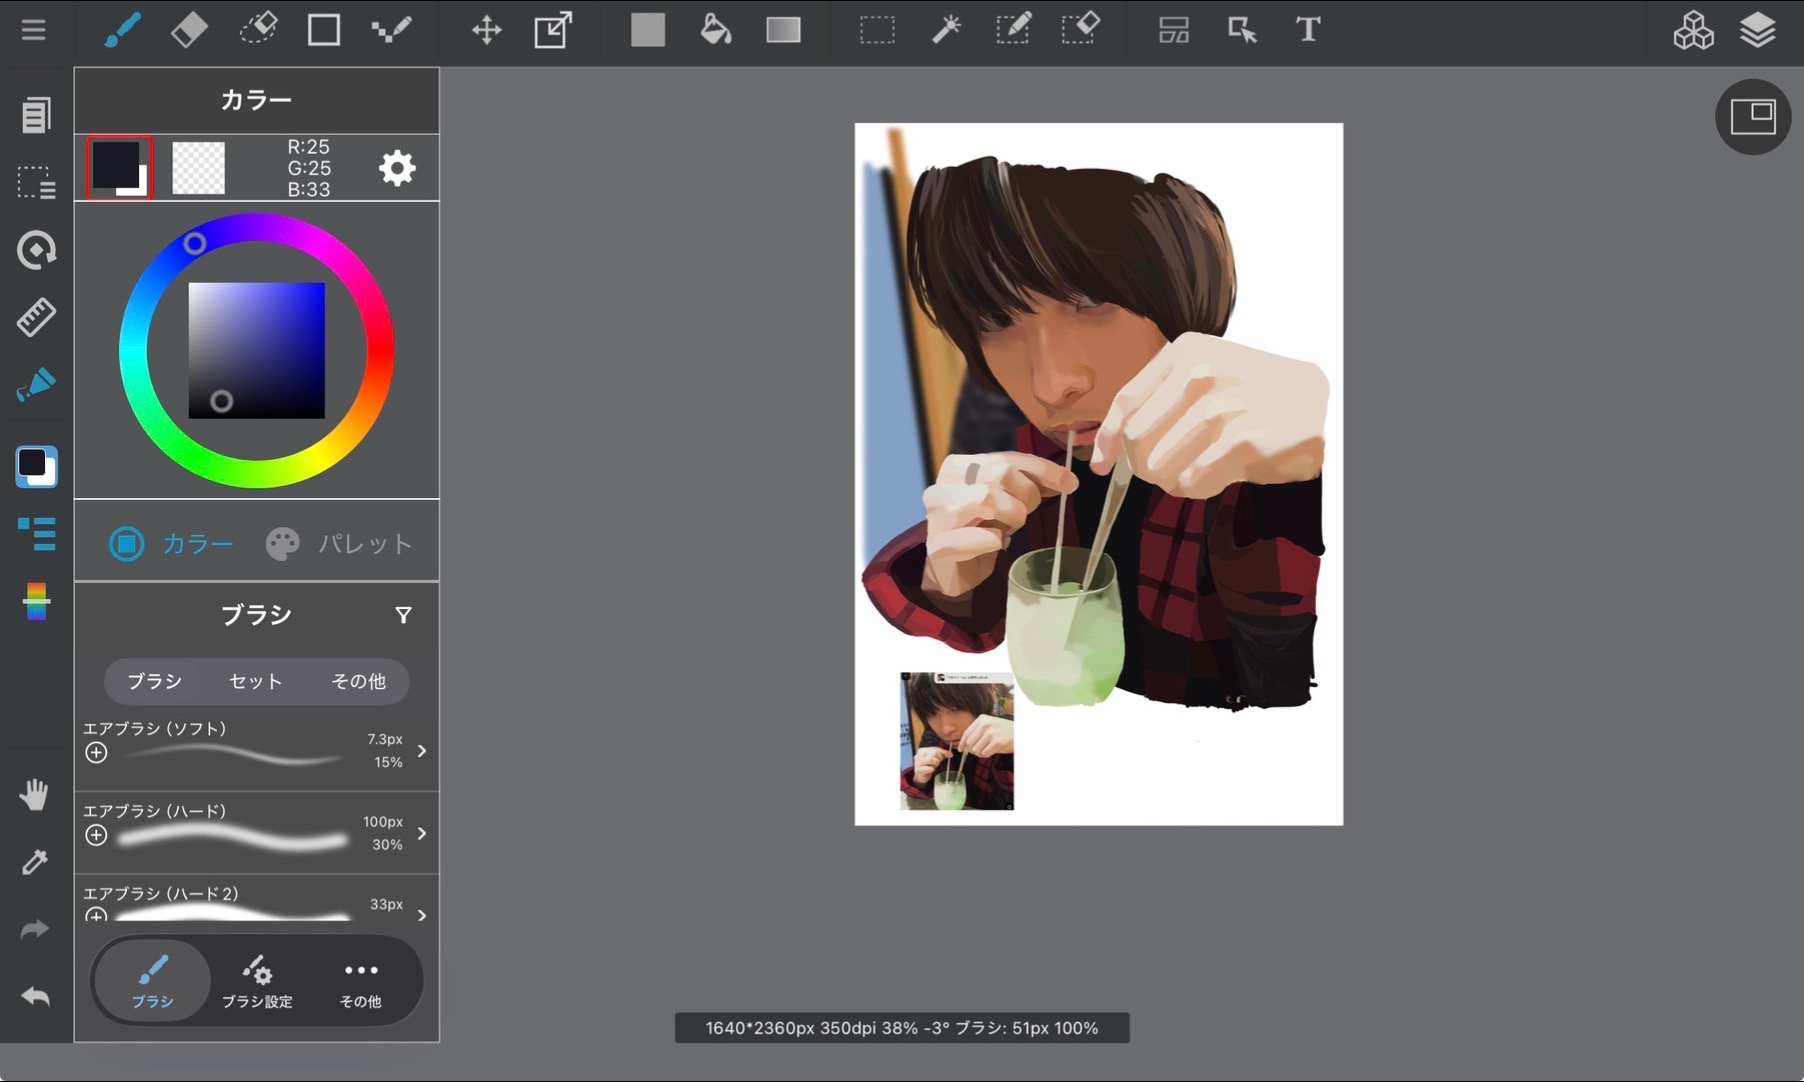Image resolution: width=1804 pixels, height=1082 pixels.
Task: Select the Gradient tool
Action: tap(783, 30)
